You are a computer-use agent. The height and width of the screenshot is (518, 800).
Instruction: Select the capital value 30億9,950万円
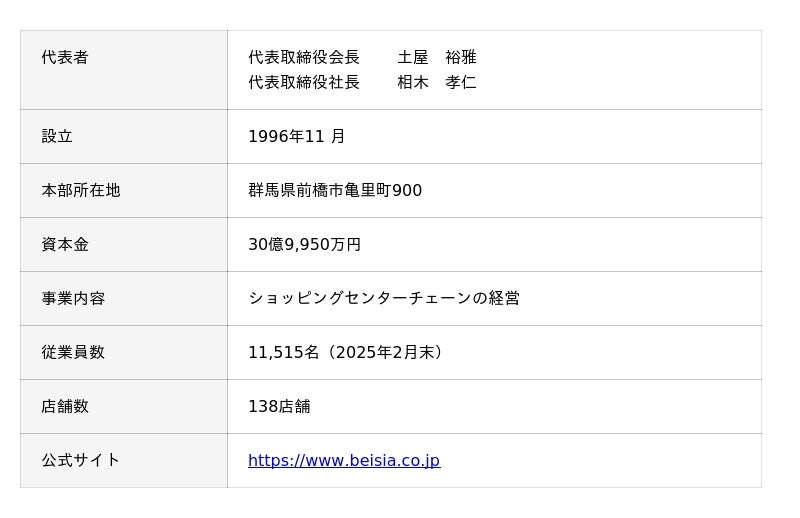(304, 244)
